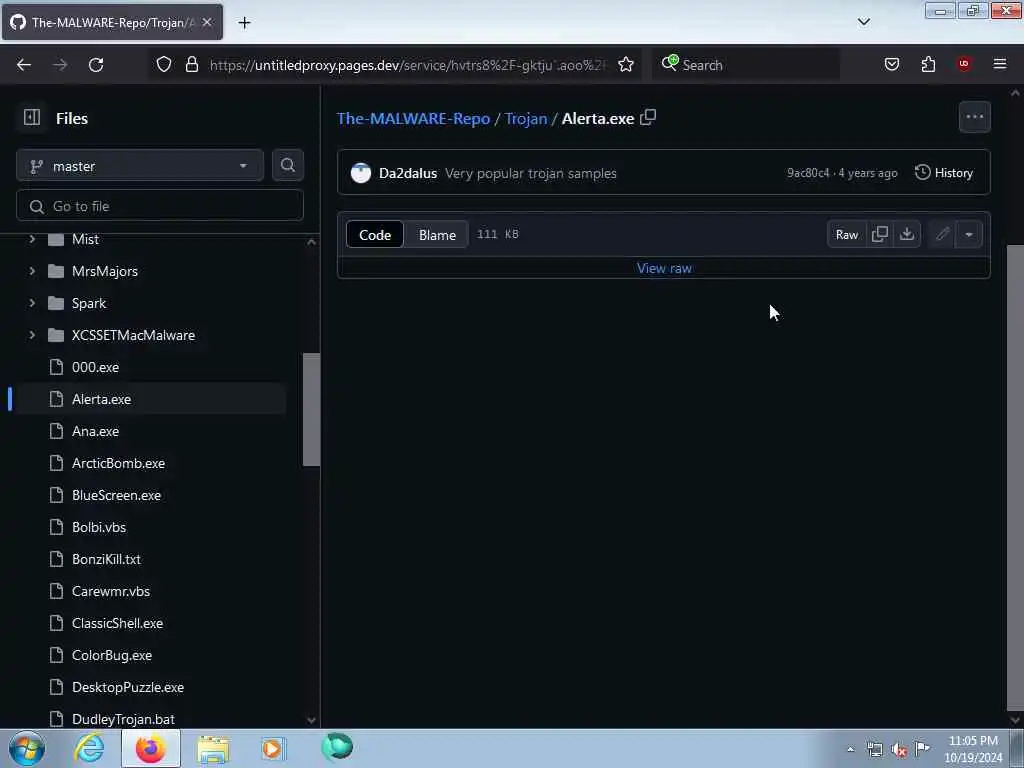Click the browser Search box
This screenshot has height=768, width=1024.
(x=746, y=65)
